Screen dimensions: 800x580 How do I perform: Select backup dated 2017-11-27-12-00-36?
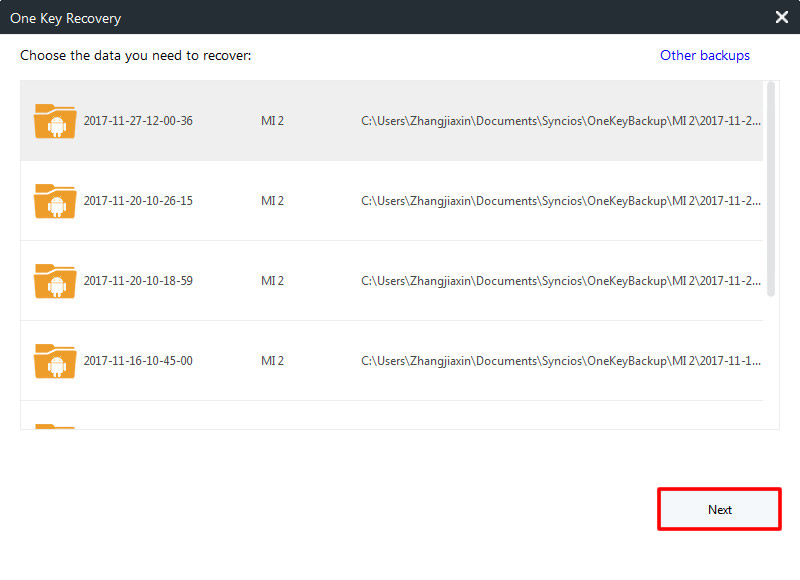[391, 121]
